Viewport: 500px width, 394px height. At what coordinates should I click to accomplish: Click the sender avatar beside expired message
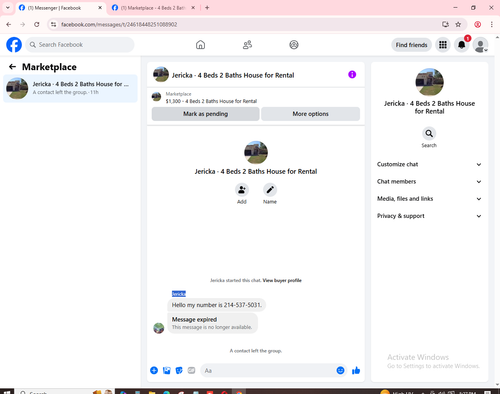coord(159,328)
